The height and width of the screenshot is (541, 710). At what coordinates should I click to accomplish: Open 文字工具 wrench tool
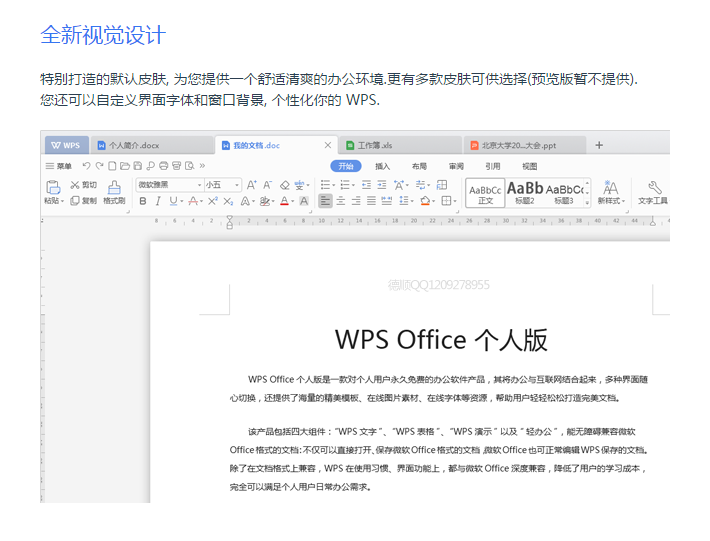pos(653,192)
